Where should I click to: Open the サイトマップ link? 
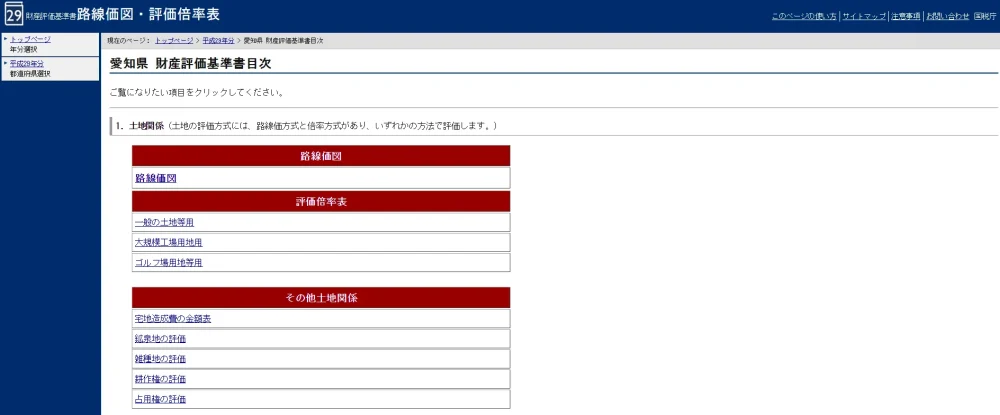tap(863, 17)
